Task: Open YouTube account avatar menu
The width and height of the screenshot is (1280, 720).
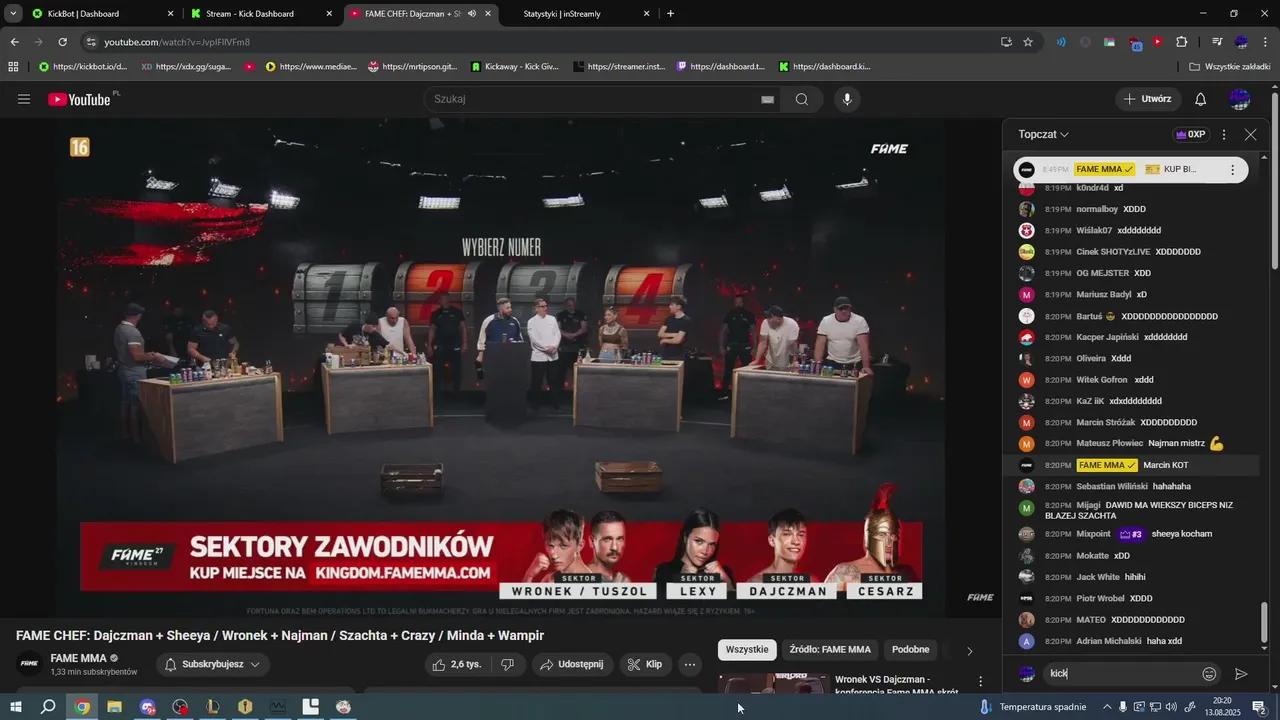Action: click(x=1240, y=99)
